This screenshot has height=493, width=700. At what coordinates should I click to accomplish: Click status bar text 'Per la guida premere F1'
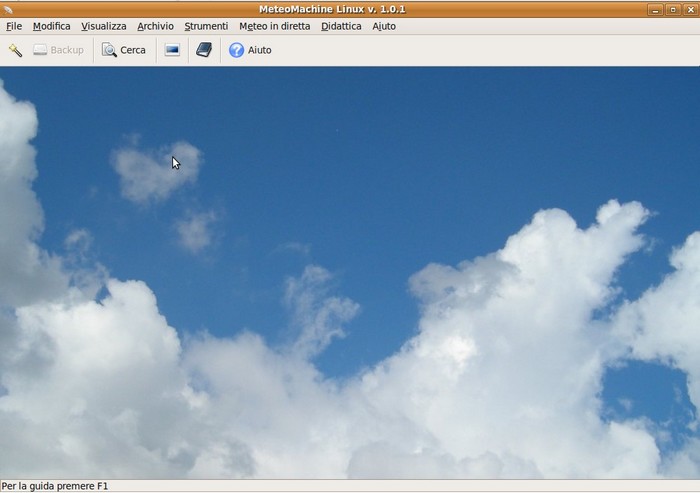click(54, 486)
